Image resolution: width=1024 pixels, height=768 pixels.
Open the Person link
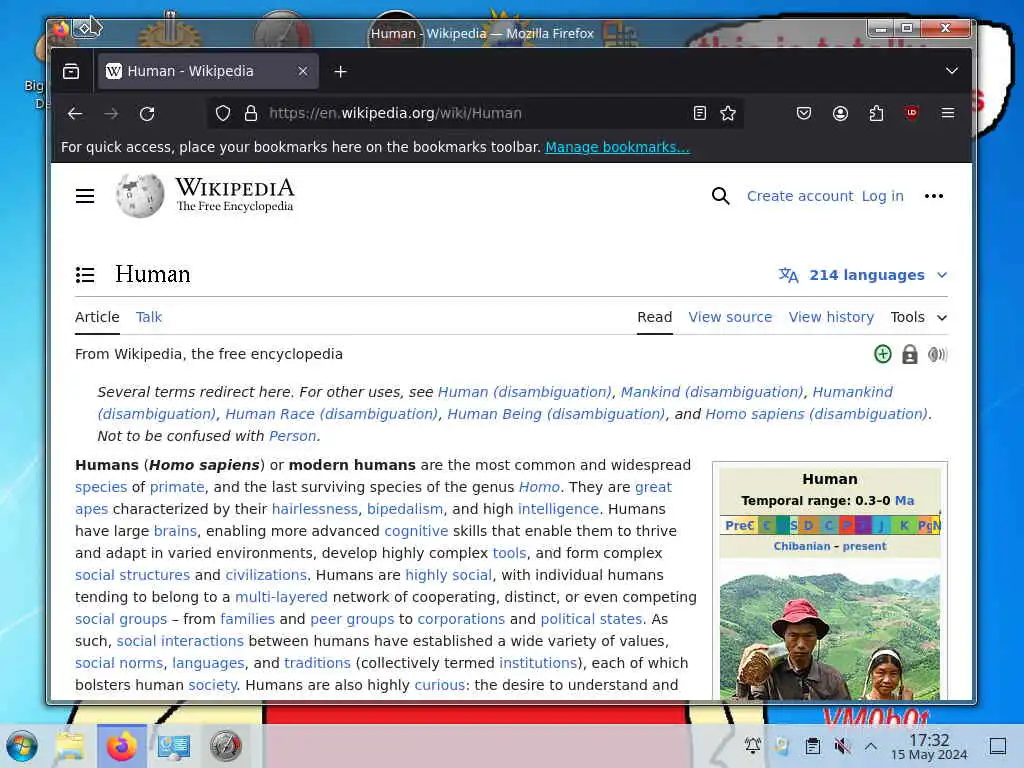pyautogui.click(x=293, y=436)
